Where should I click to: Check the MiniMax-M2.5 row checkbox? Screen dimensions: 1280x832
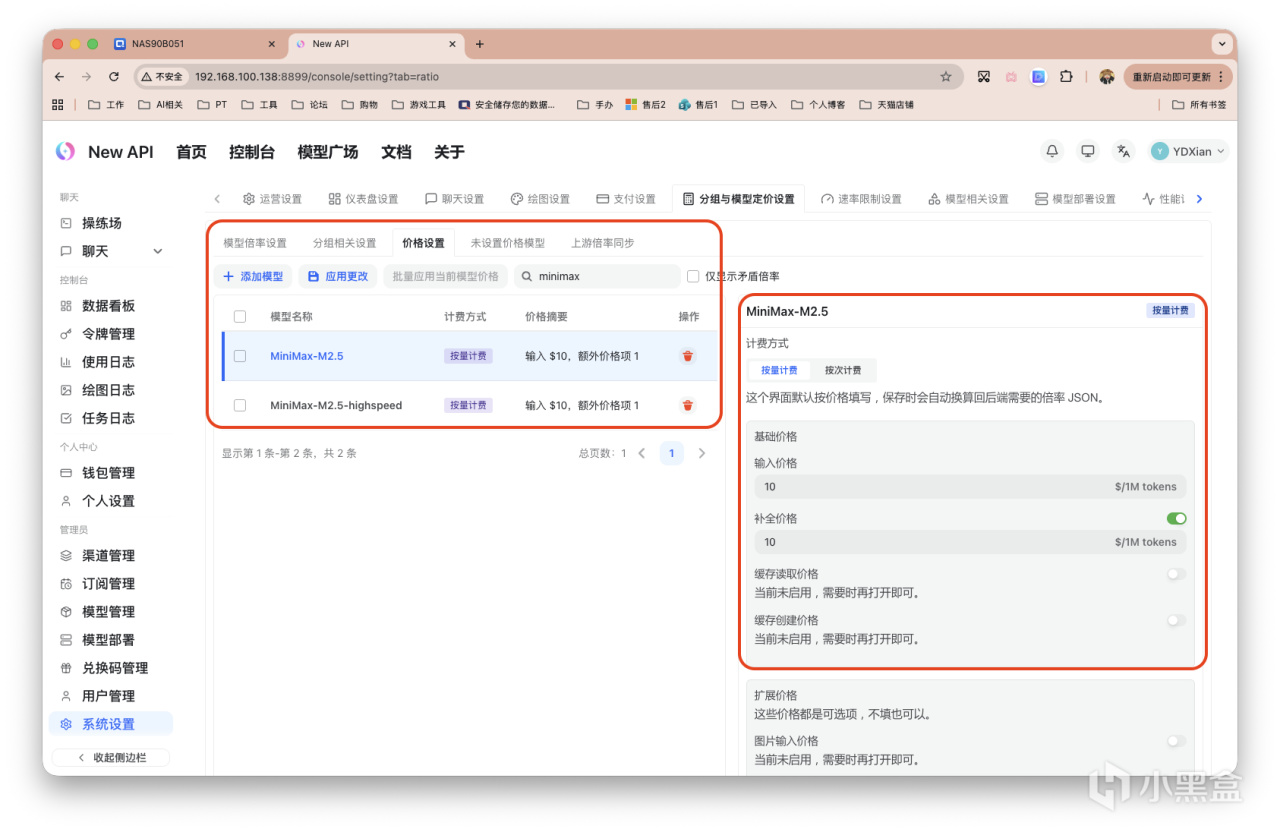240,356
